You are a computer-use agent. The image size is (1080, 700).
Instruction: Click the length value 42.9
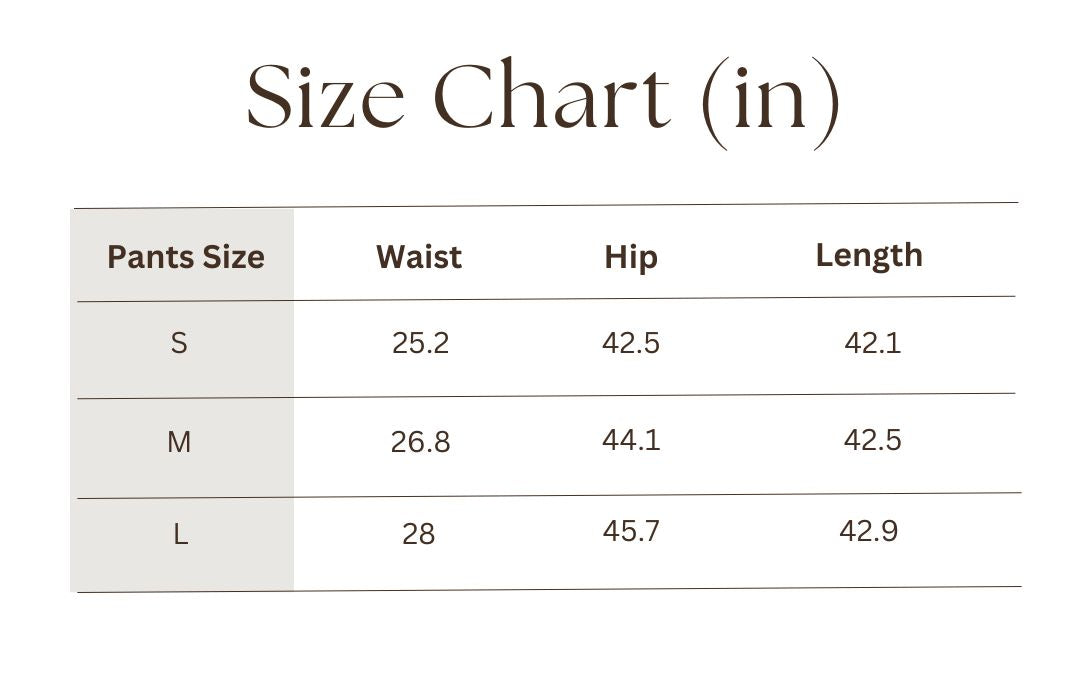(x=869, y=531)
